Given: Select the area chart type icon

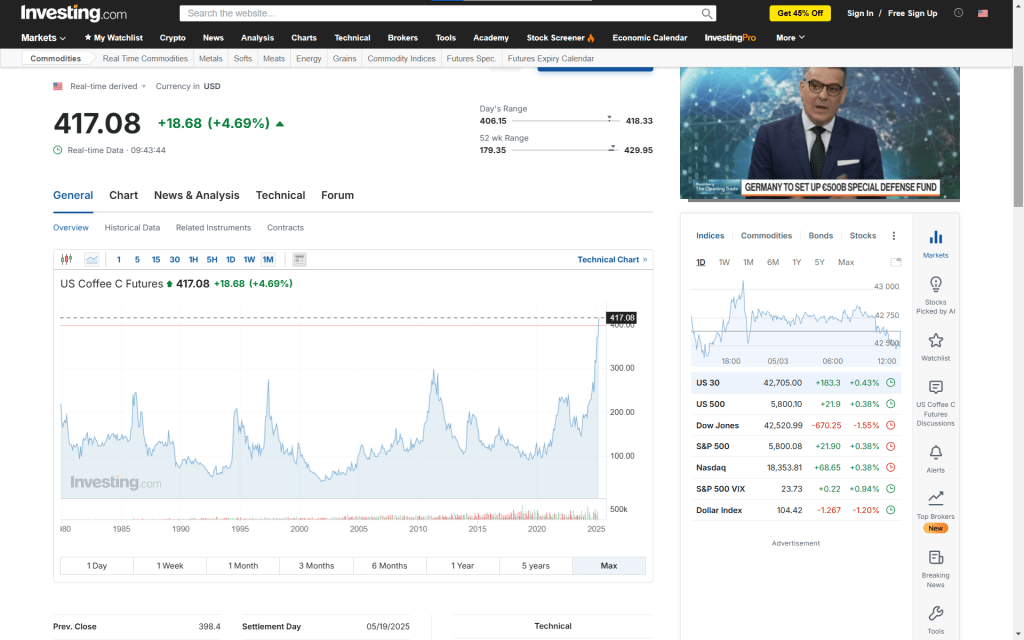Looking at the screenshot, I should [x=92, y=260].
